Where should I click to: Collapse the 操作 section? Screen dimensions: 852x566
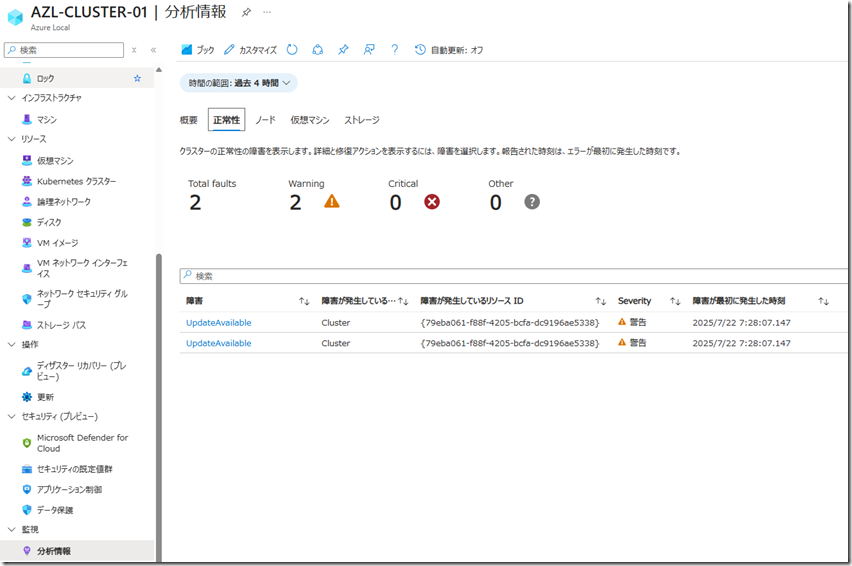11,344
